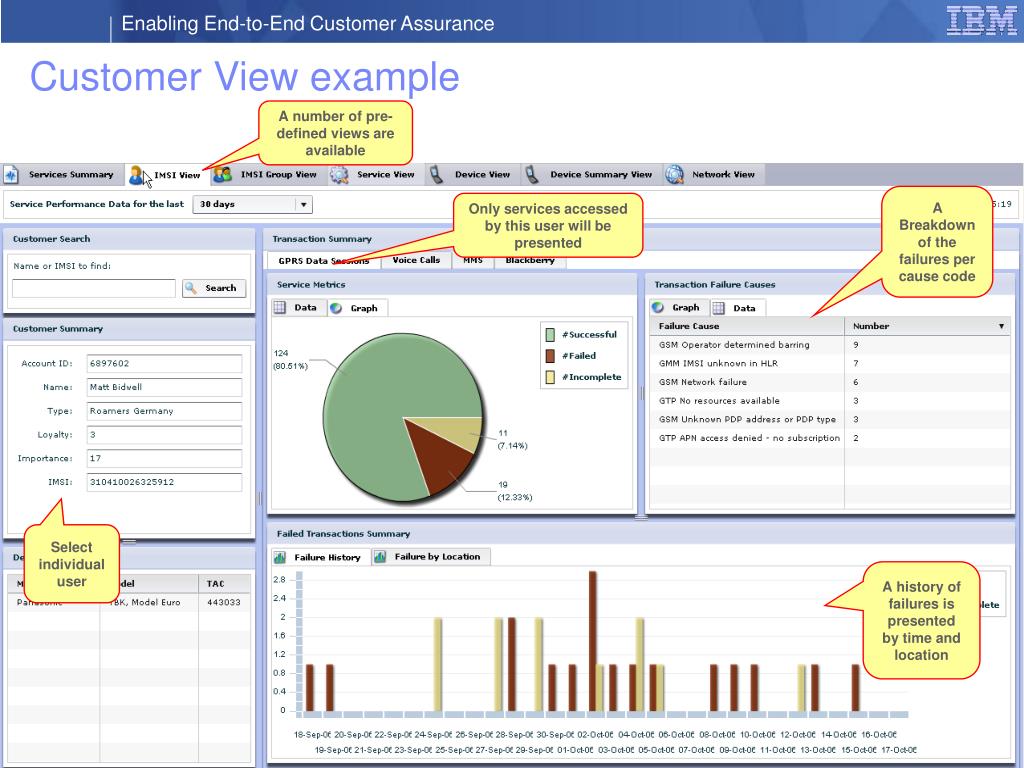Click the IMSI field 310410026325912
1024x768 pixels.
(164, 483)
